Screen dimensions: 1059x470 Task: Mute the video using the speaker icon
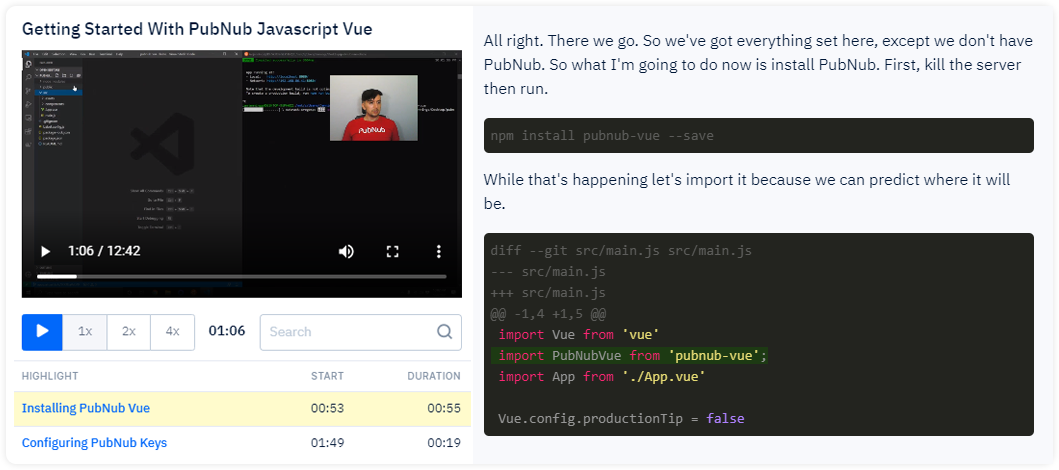click(346, 252)
